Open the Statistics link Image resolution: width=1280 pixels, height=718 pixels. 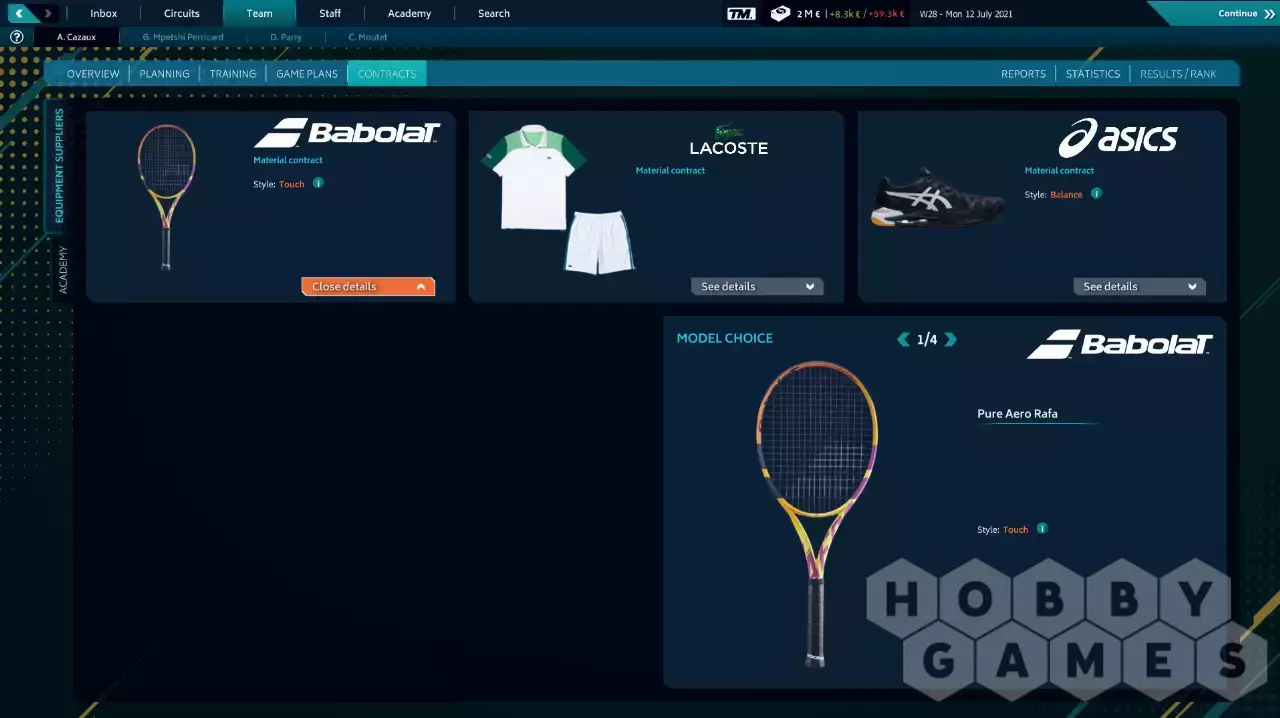(x=1093, y=74)
